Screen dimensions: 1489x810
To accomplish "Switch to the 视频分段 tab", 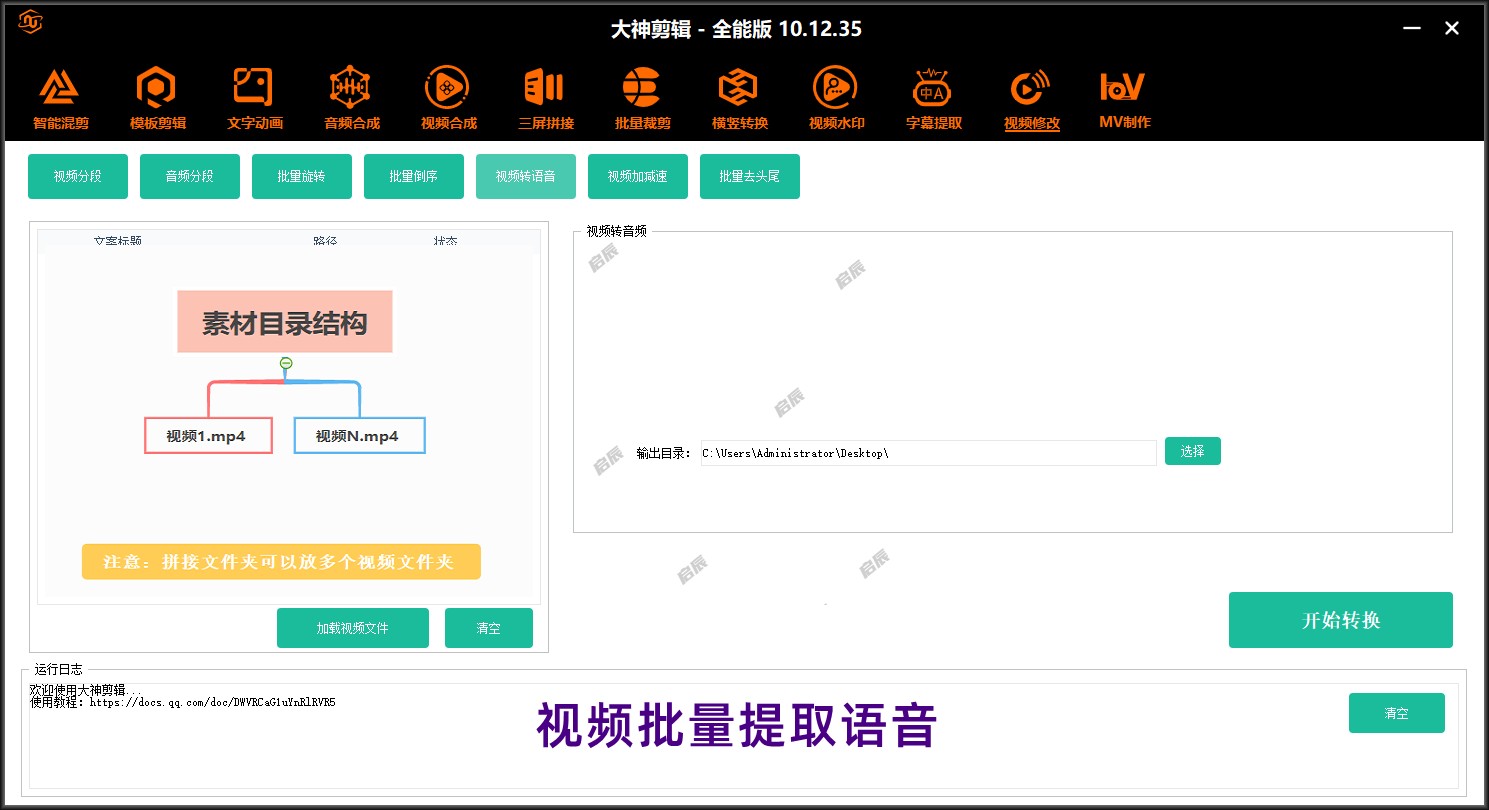I will pyautogui.click(x=78, y=176).
